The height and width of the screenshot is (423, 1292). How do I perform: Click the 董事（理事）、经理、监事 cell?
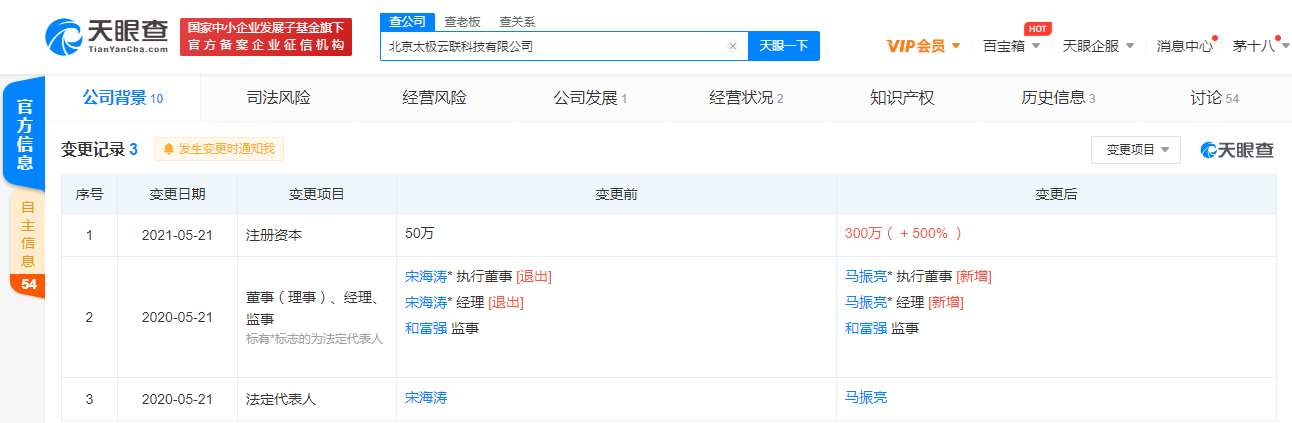click(317, 317)
